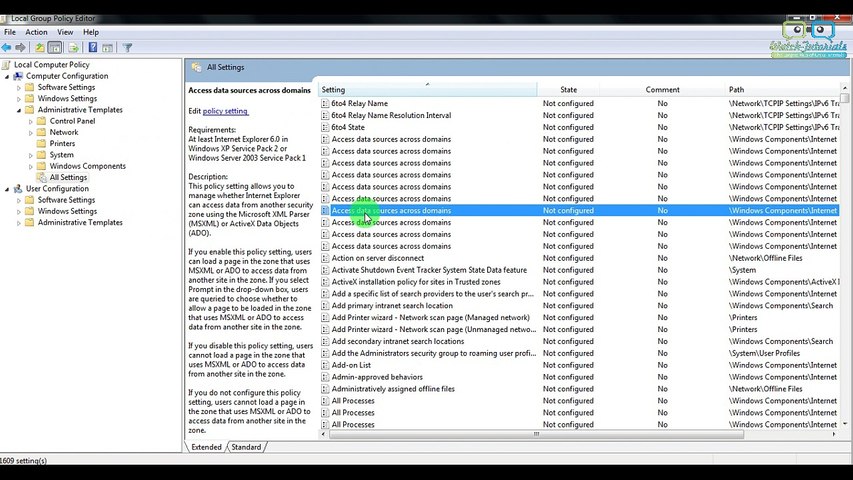Click policy icon beside 6to4 Relay Name
853x480 pixels.
pyautogui.click(x=325, y=103)
